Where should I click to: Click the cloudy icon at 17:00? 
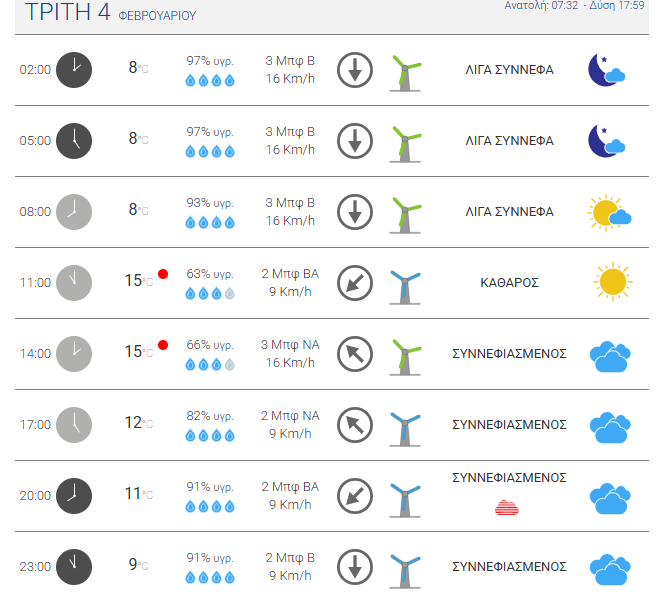[610, 427]
